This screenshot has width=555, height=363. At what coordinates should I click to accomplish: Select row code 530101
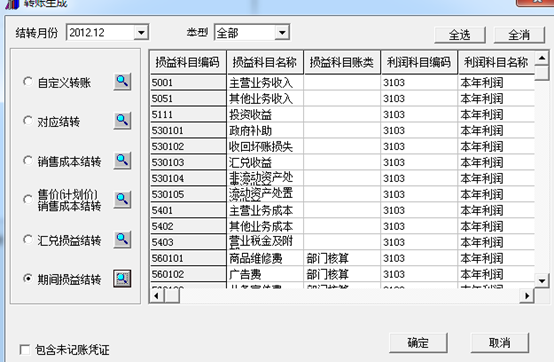pyautogui.click(x=188, y=131)
